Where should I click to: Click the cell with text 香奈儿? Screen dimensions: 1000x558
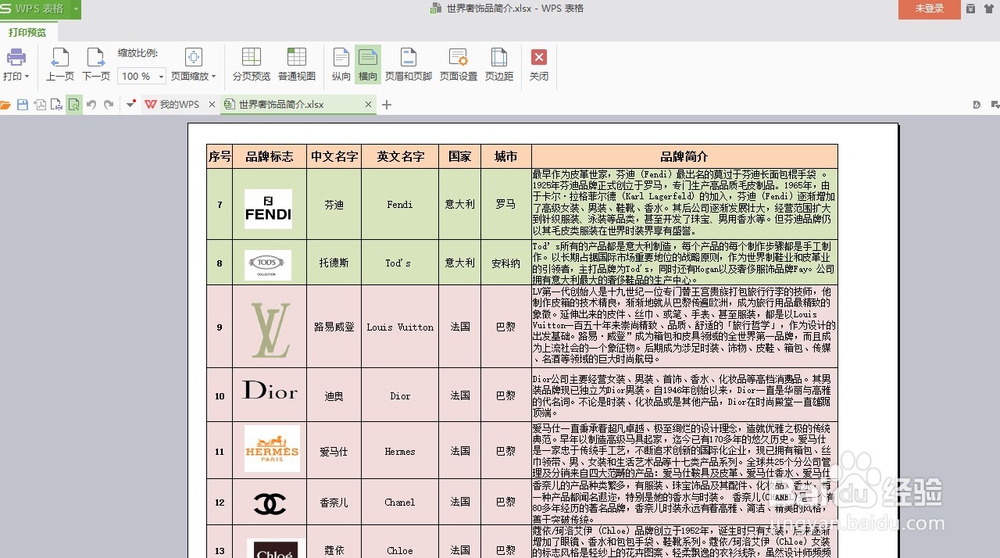click(334, 503)
